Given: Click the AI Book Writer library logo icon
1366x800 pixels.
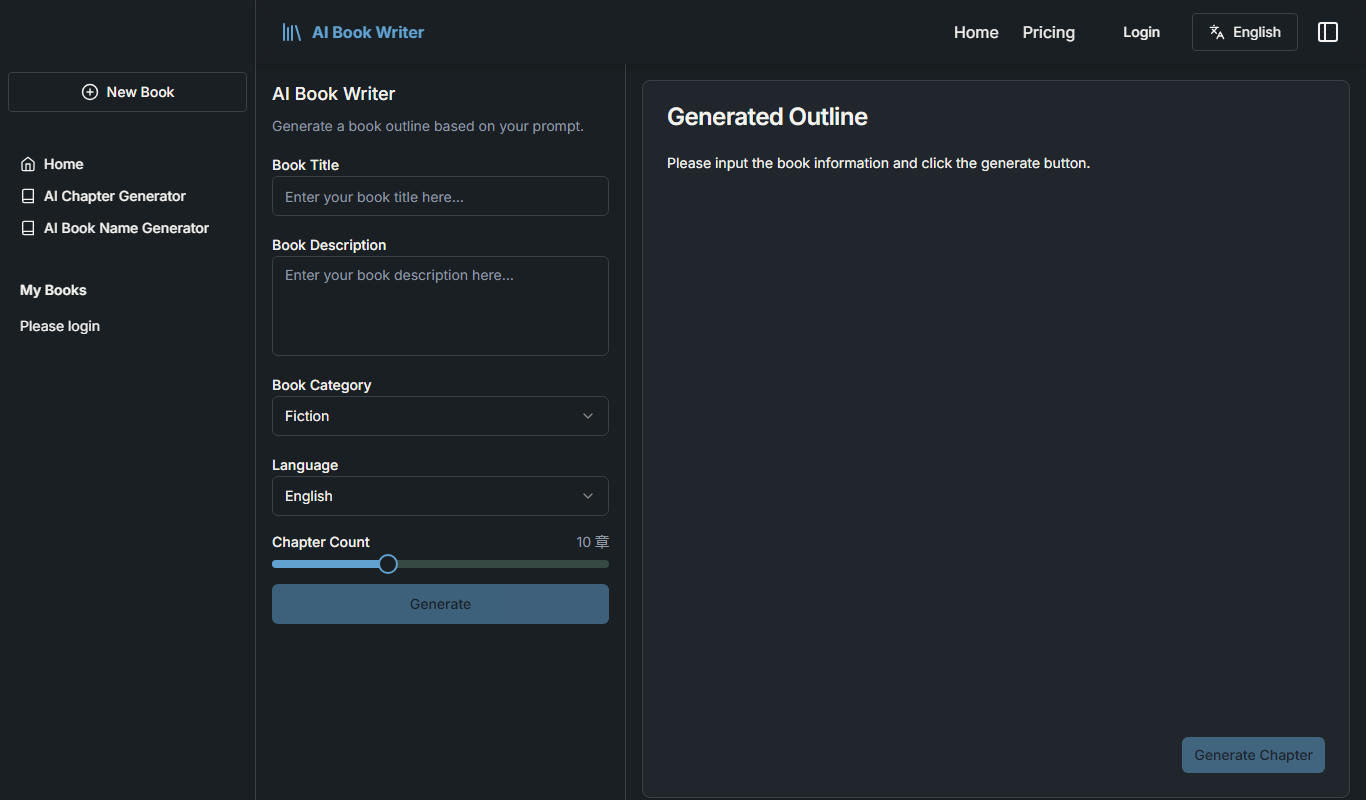Looking at the screenshot, I should [x=291, y=32].
